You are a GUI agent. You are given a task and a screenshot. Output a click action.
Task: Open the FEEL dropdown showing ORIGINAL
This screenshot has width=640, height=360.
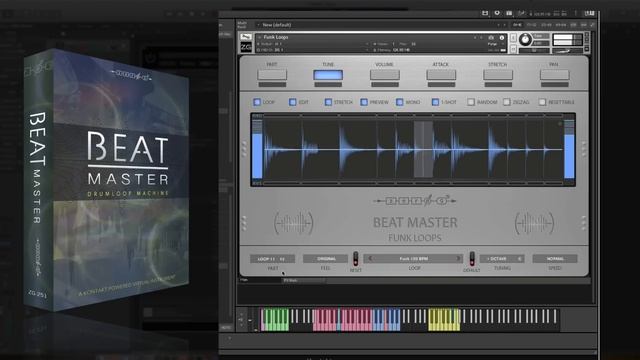coord(325,259)
